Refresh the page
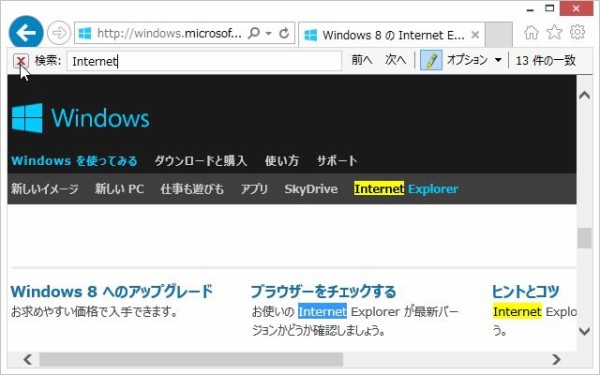The image size is (600, 375). point(284,33)
